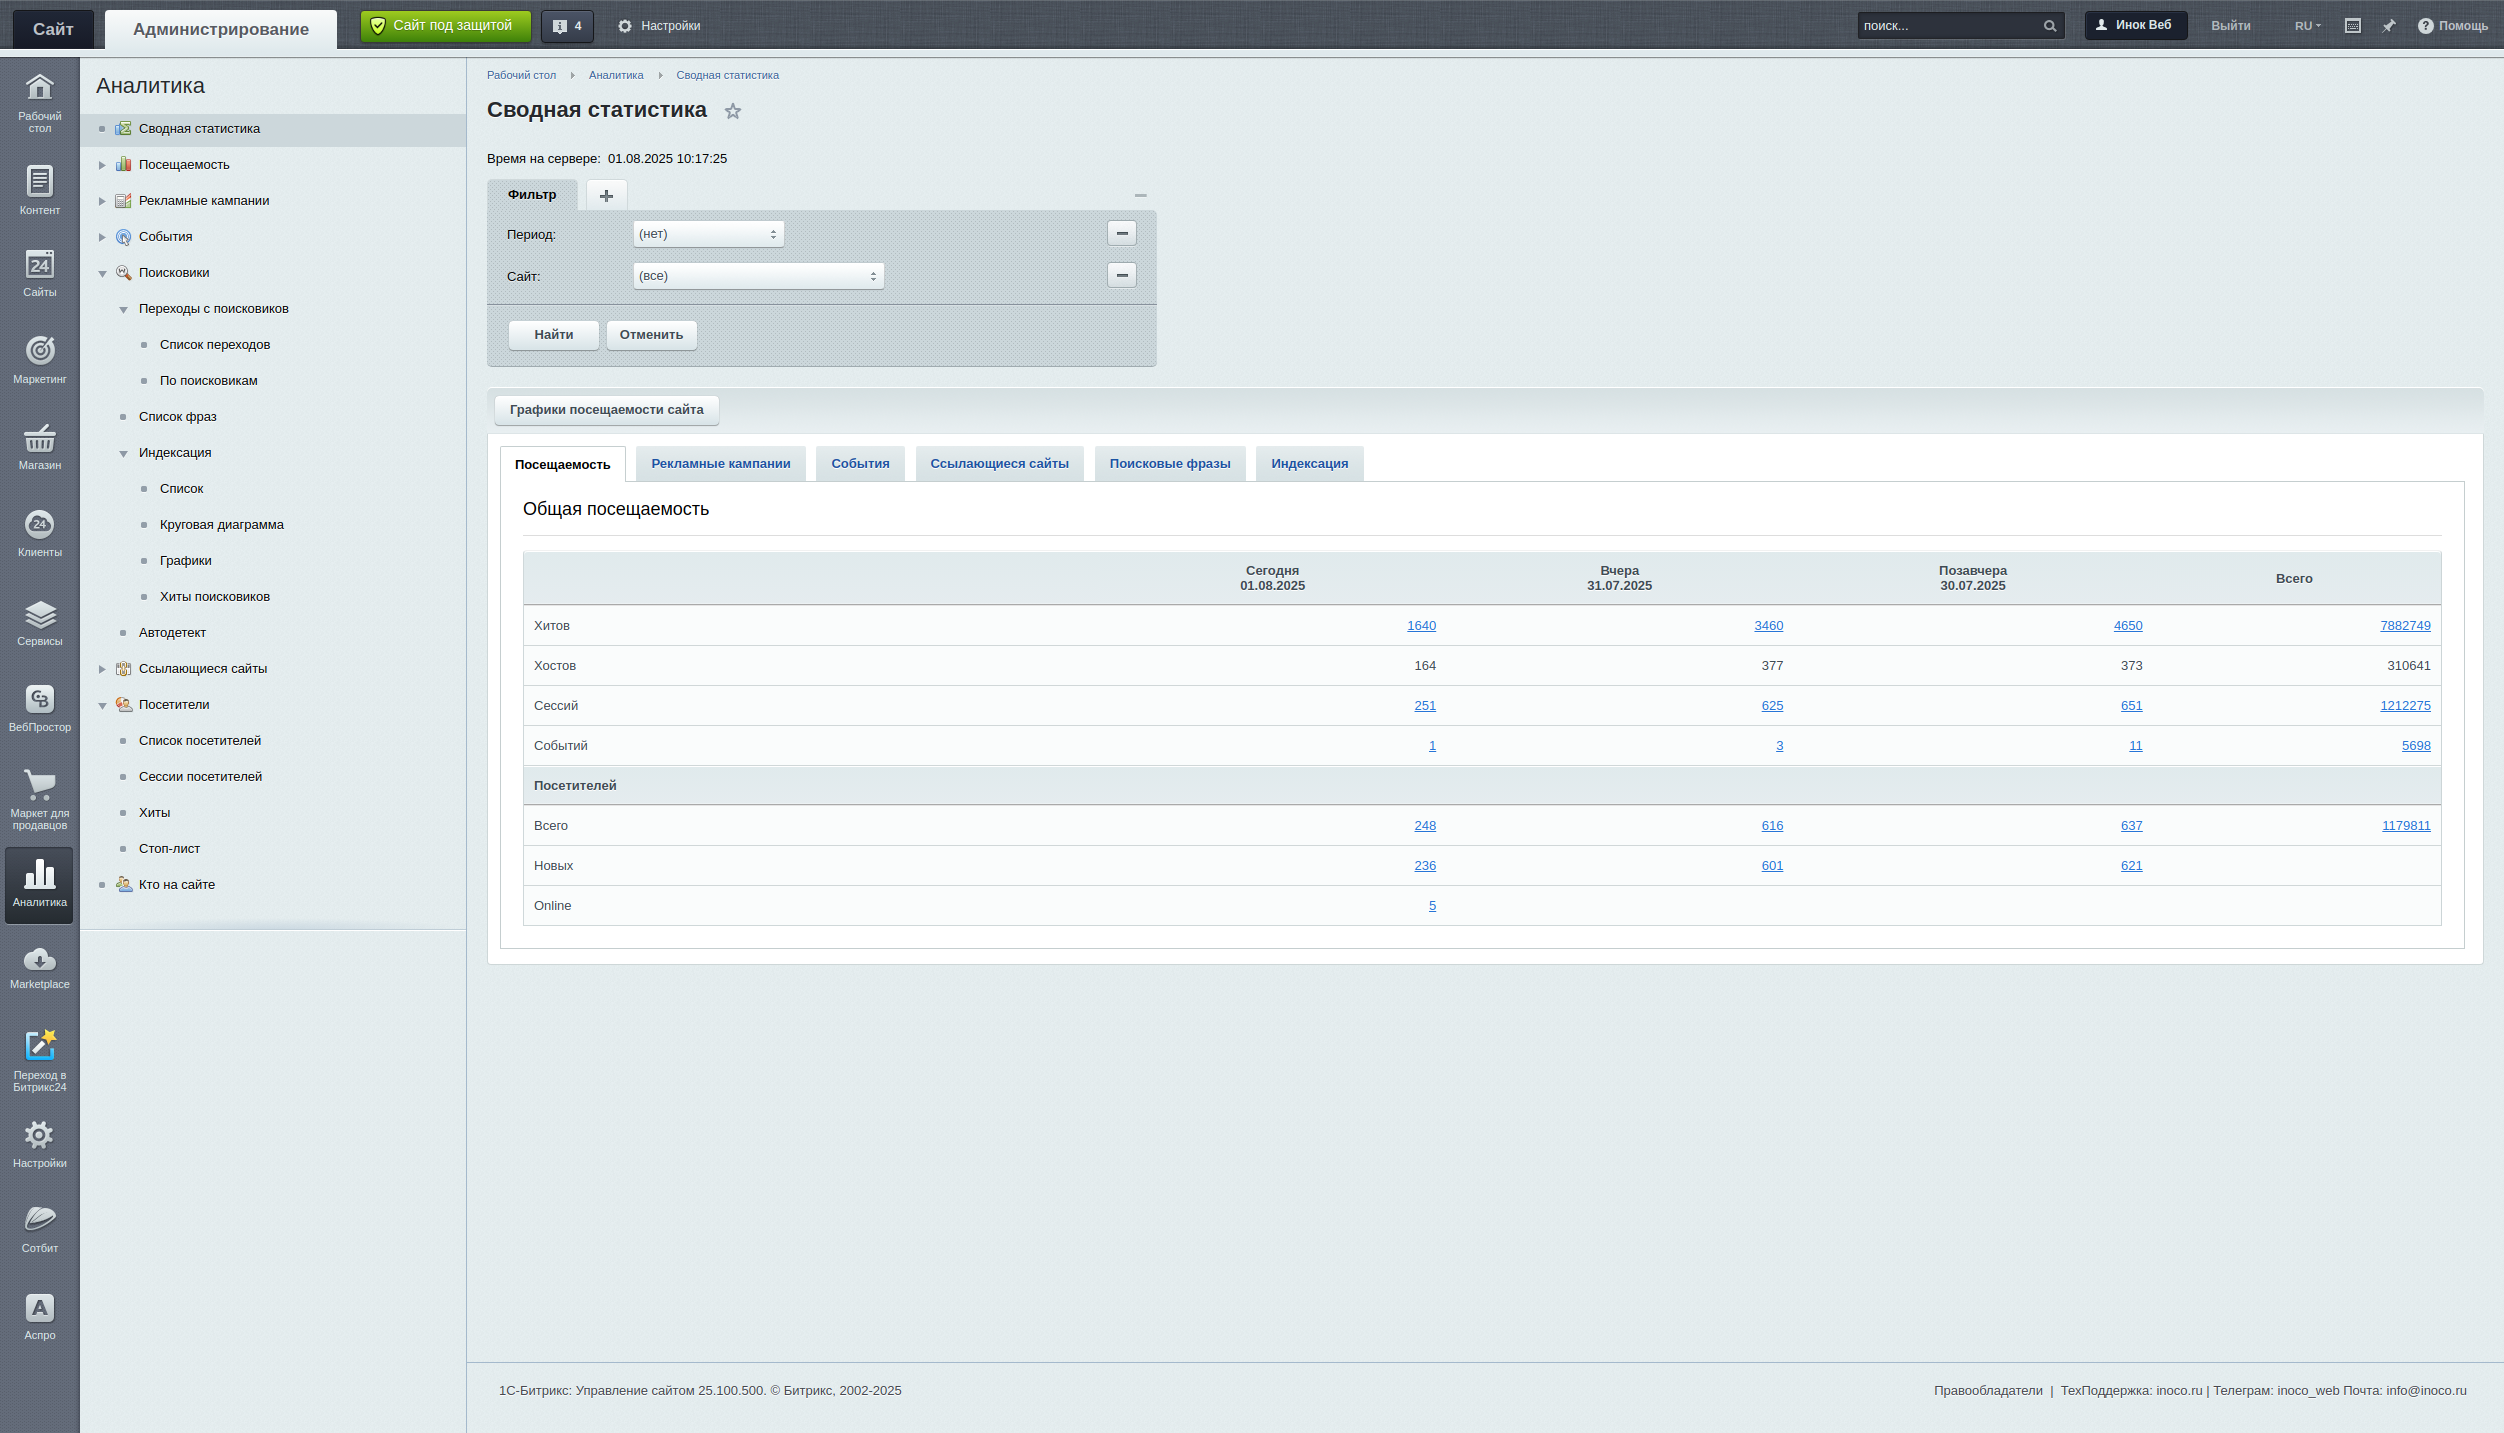Expand the Посещаемость tree node
2504x1433 pixels.
[102, 165]
